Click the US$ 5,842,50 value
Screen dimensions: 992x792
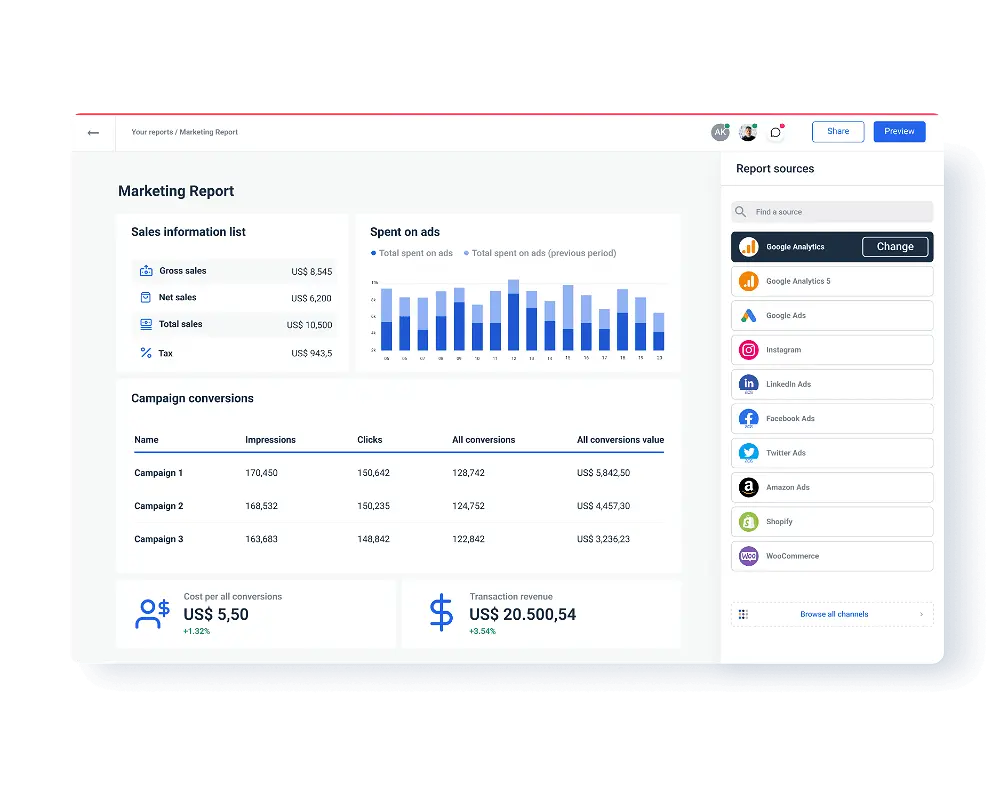pos(603,473)
